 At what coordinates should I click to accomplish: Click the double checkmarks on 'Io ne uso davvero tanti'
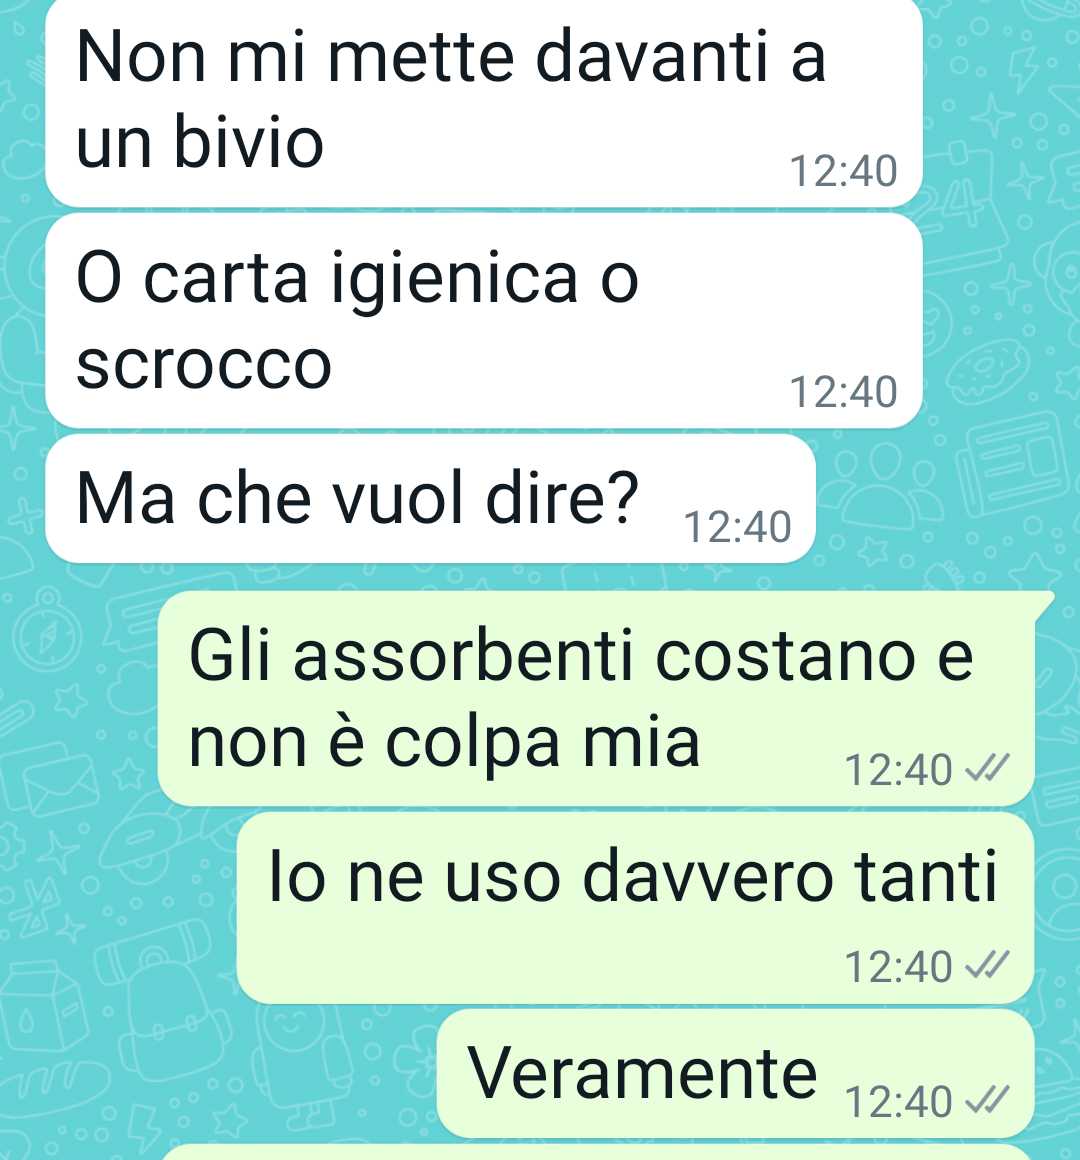pyautogui.click(x=988, y=965)
